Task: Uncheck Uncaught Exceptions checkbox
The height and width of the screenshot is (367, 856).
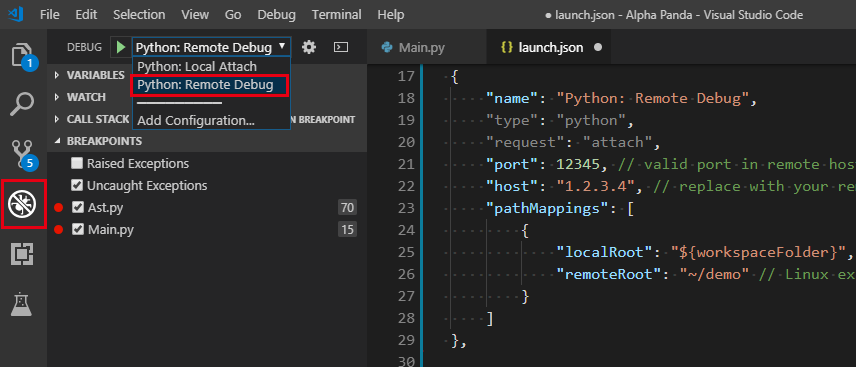Action: pos(77,186)
